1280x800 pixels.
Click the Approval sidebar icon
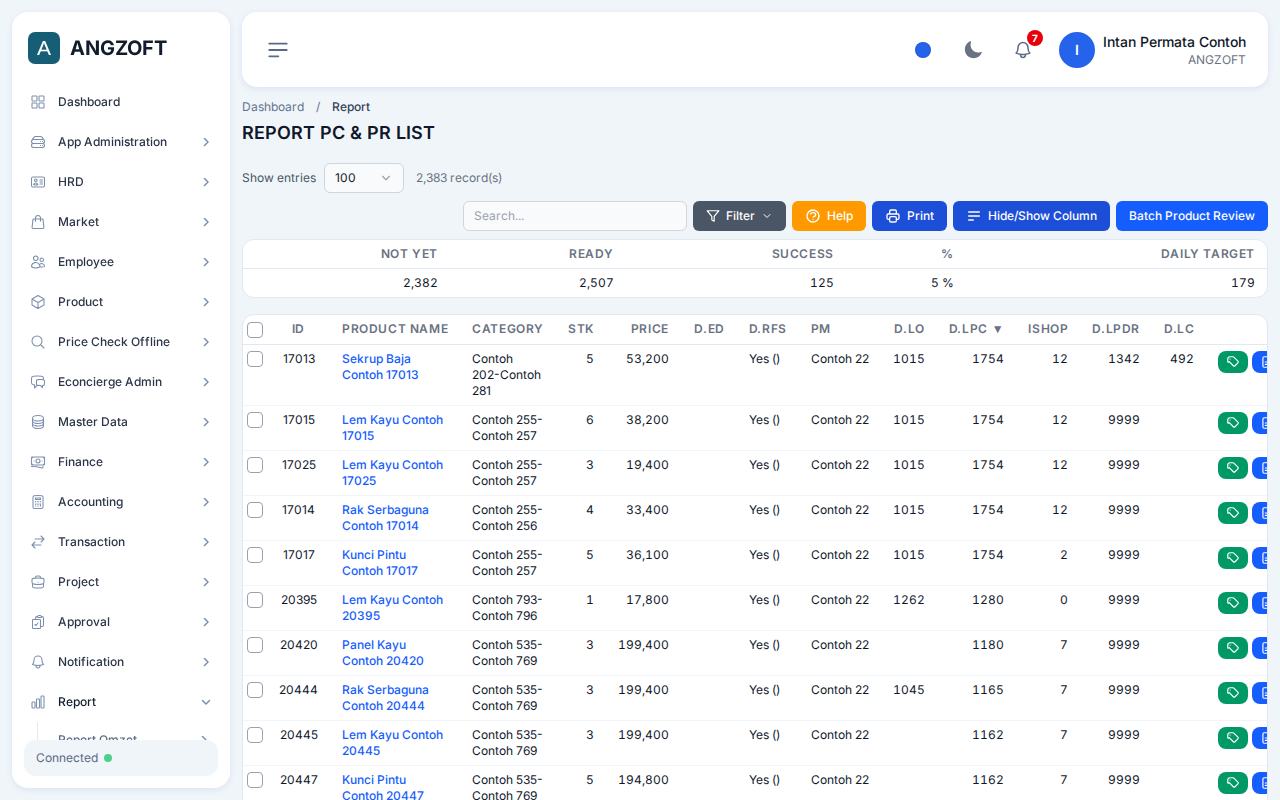coord(38,622)
